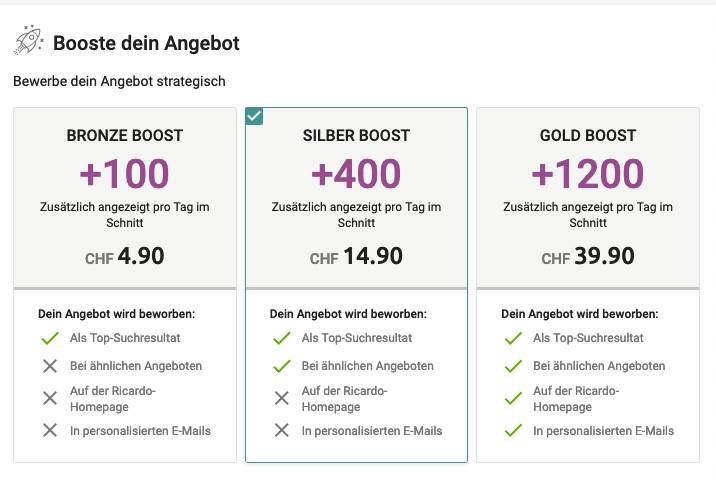Viewport: 716px width, 493px height.
Task: Click Gold checkmark for Top-Suchresultat
Action: coord(514,339)
